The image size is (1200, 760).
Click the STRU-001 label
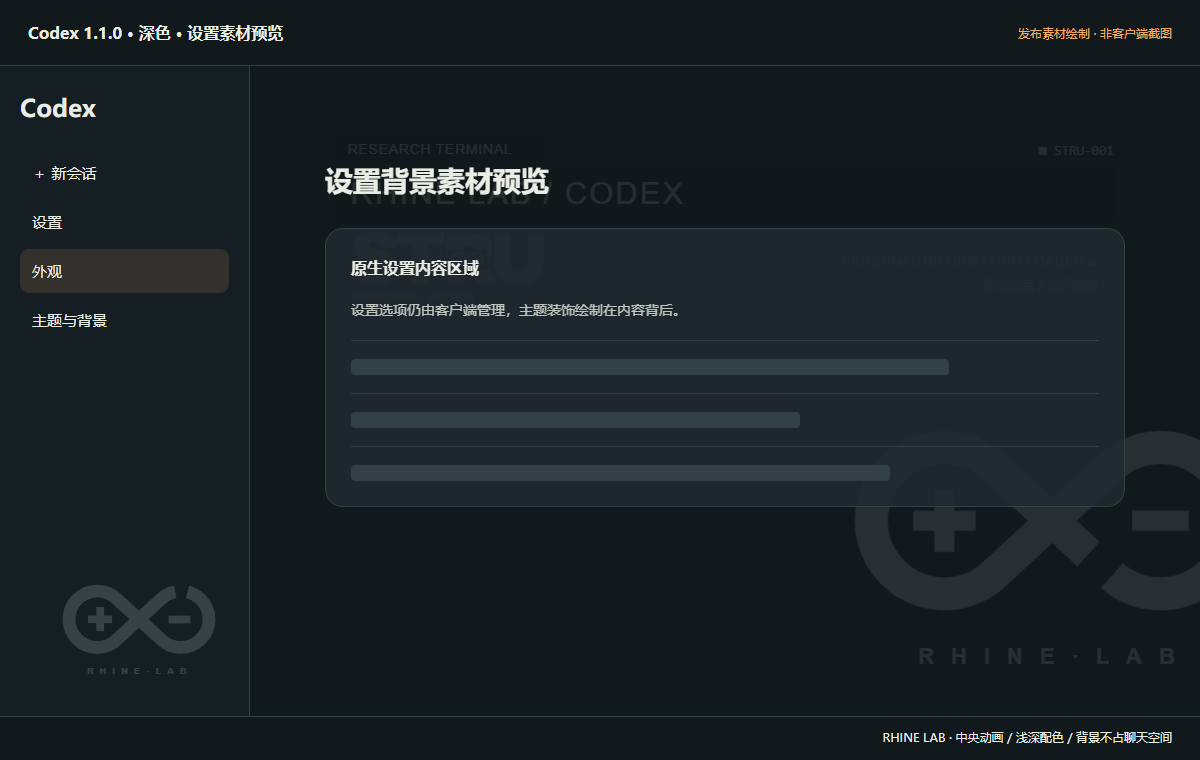coord(1076,151)
